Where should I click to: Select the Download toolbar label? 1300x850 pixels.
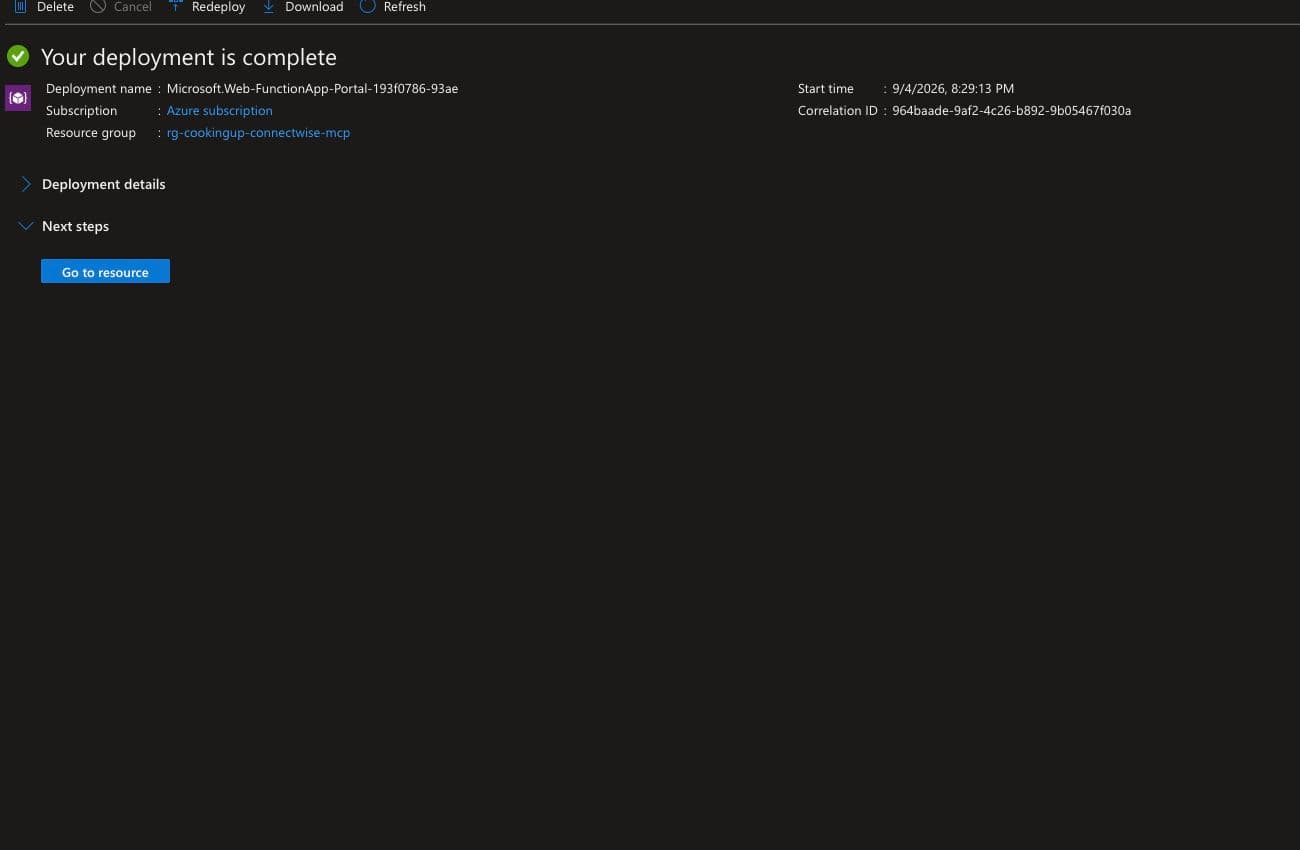click(x=314, y=7)
